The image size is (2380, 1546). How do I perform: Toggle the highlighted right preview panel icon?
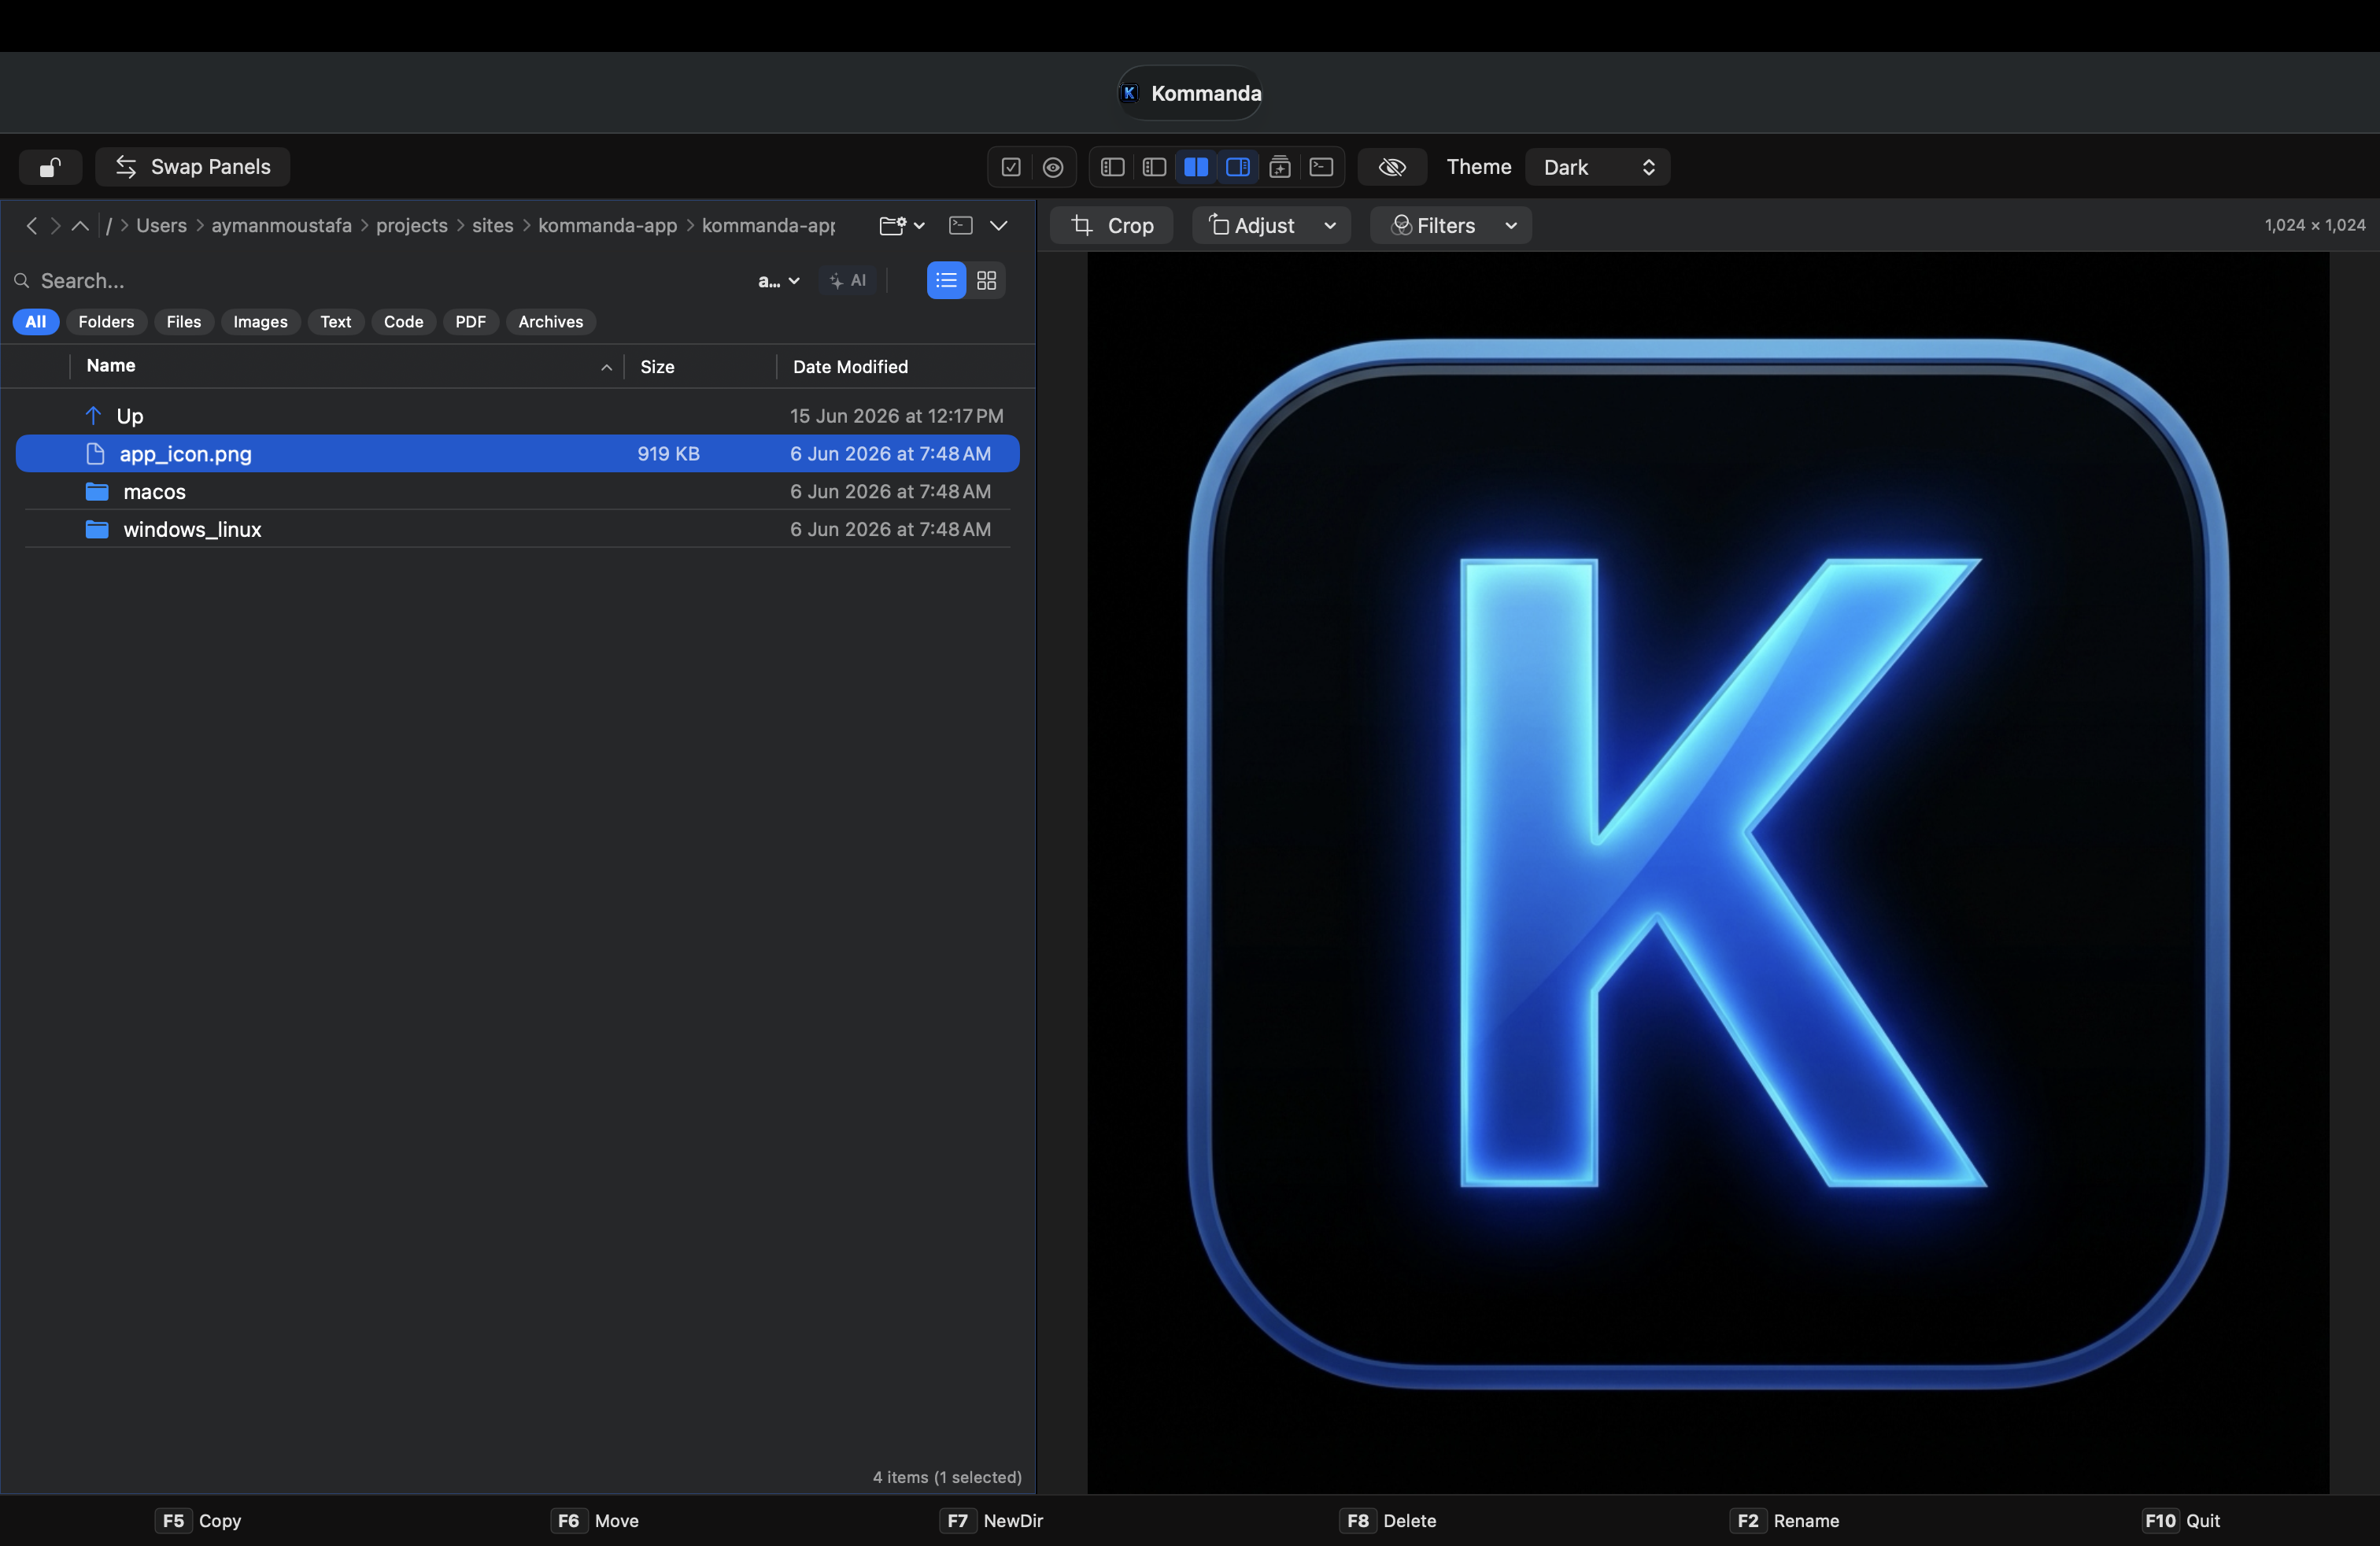tap(1238, 167)
